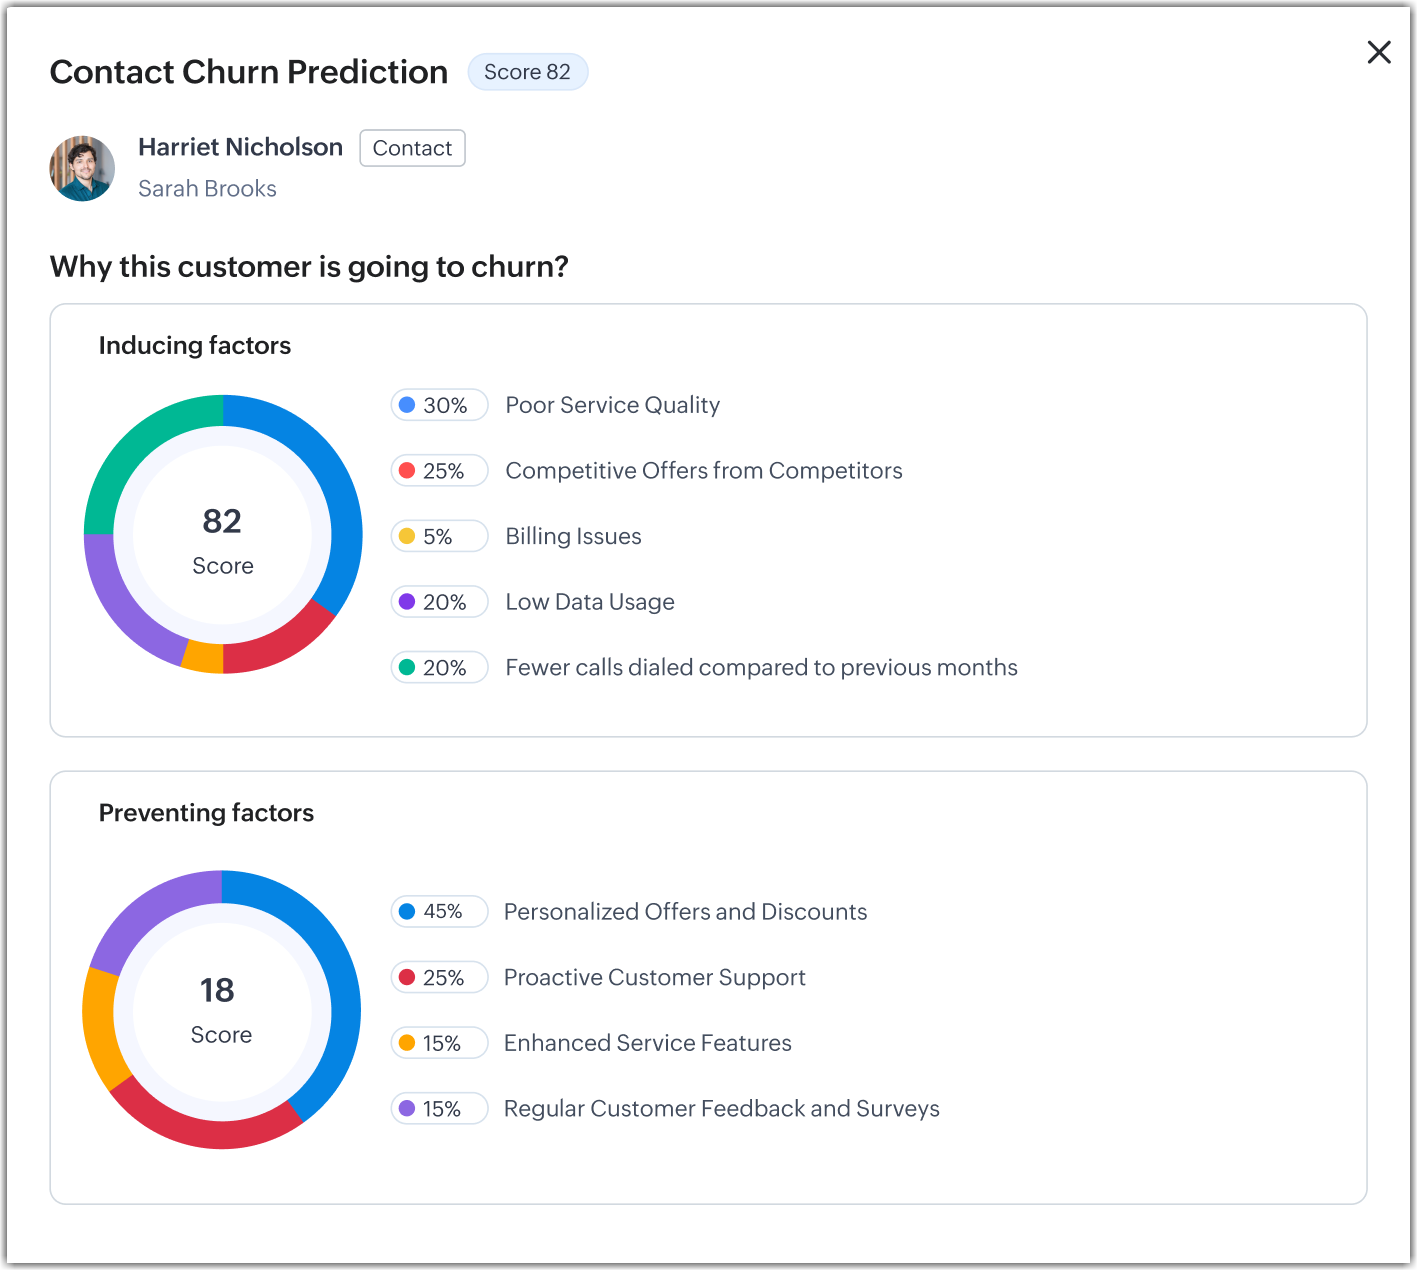Select the yellow 5% Billing Issues swatch
Image resolution: width=1418 pixels, height=1271 pixels.
[407, 537]
